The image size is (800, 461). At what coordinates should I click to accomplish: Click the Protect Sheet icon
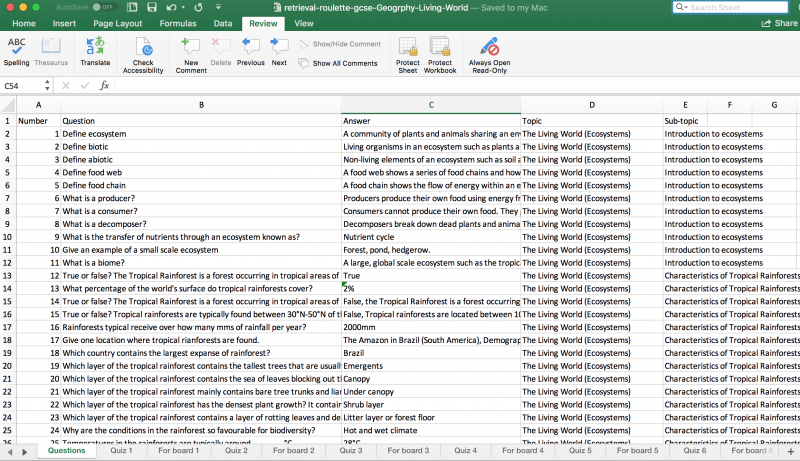click(407, 54)
